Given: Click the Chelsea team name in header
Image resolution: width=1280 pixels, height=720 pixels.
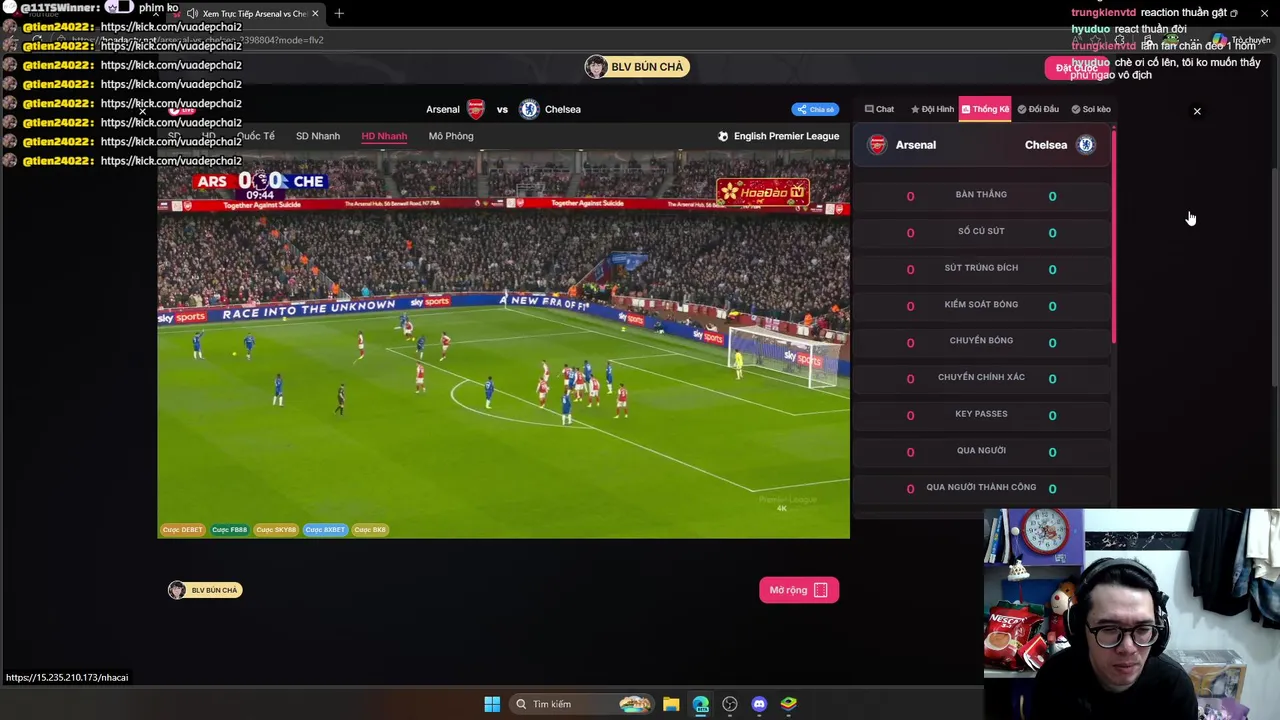Looking at the screenshot, I should click(x=562, y=109).
